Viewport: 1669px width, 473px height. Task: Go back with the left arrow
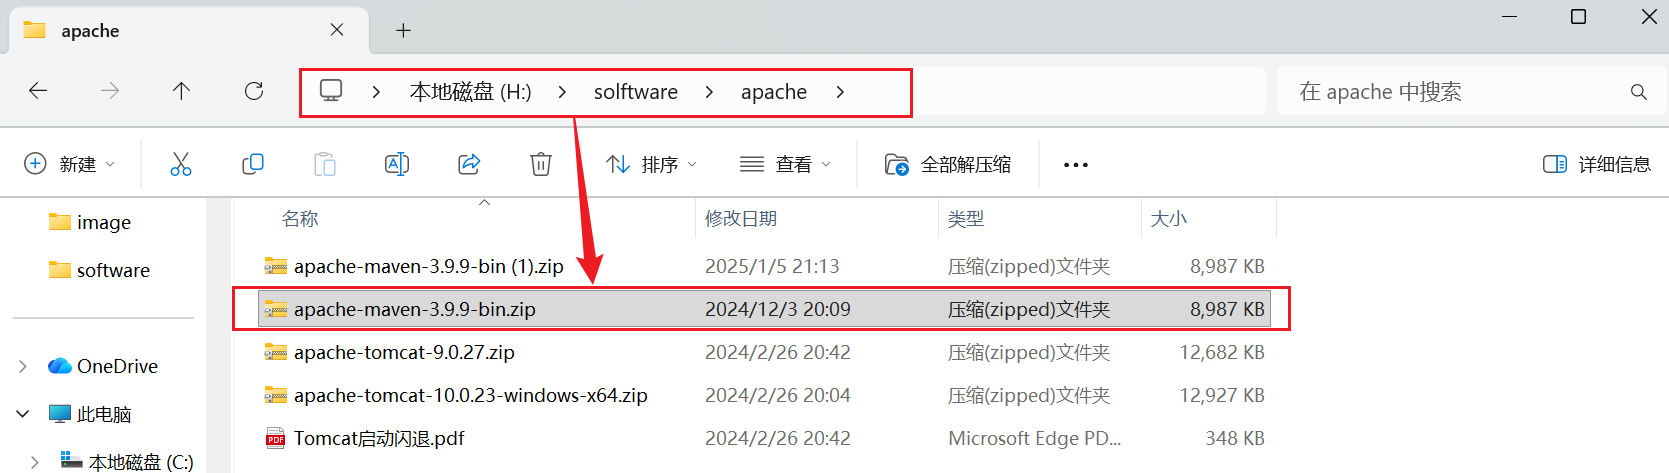pos(38,91)
